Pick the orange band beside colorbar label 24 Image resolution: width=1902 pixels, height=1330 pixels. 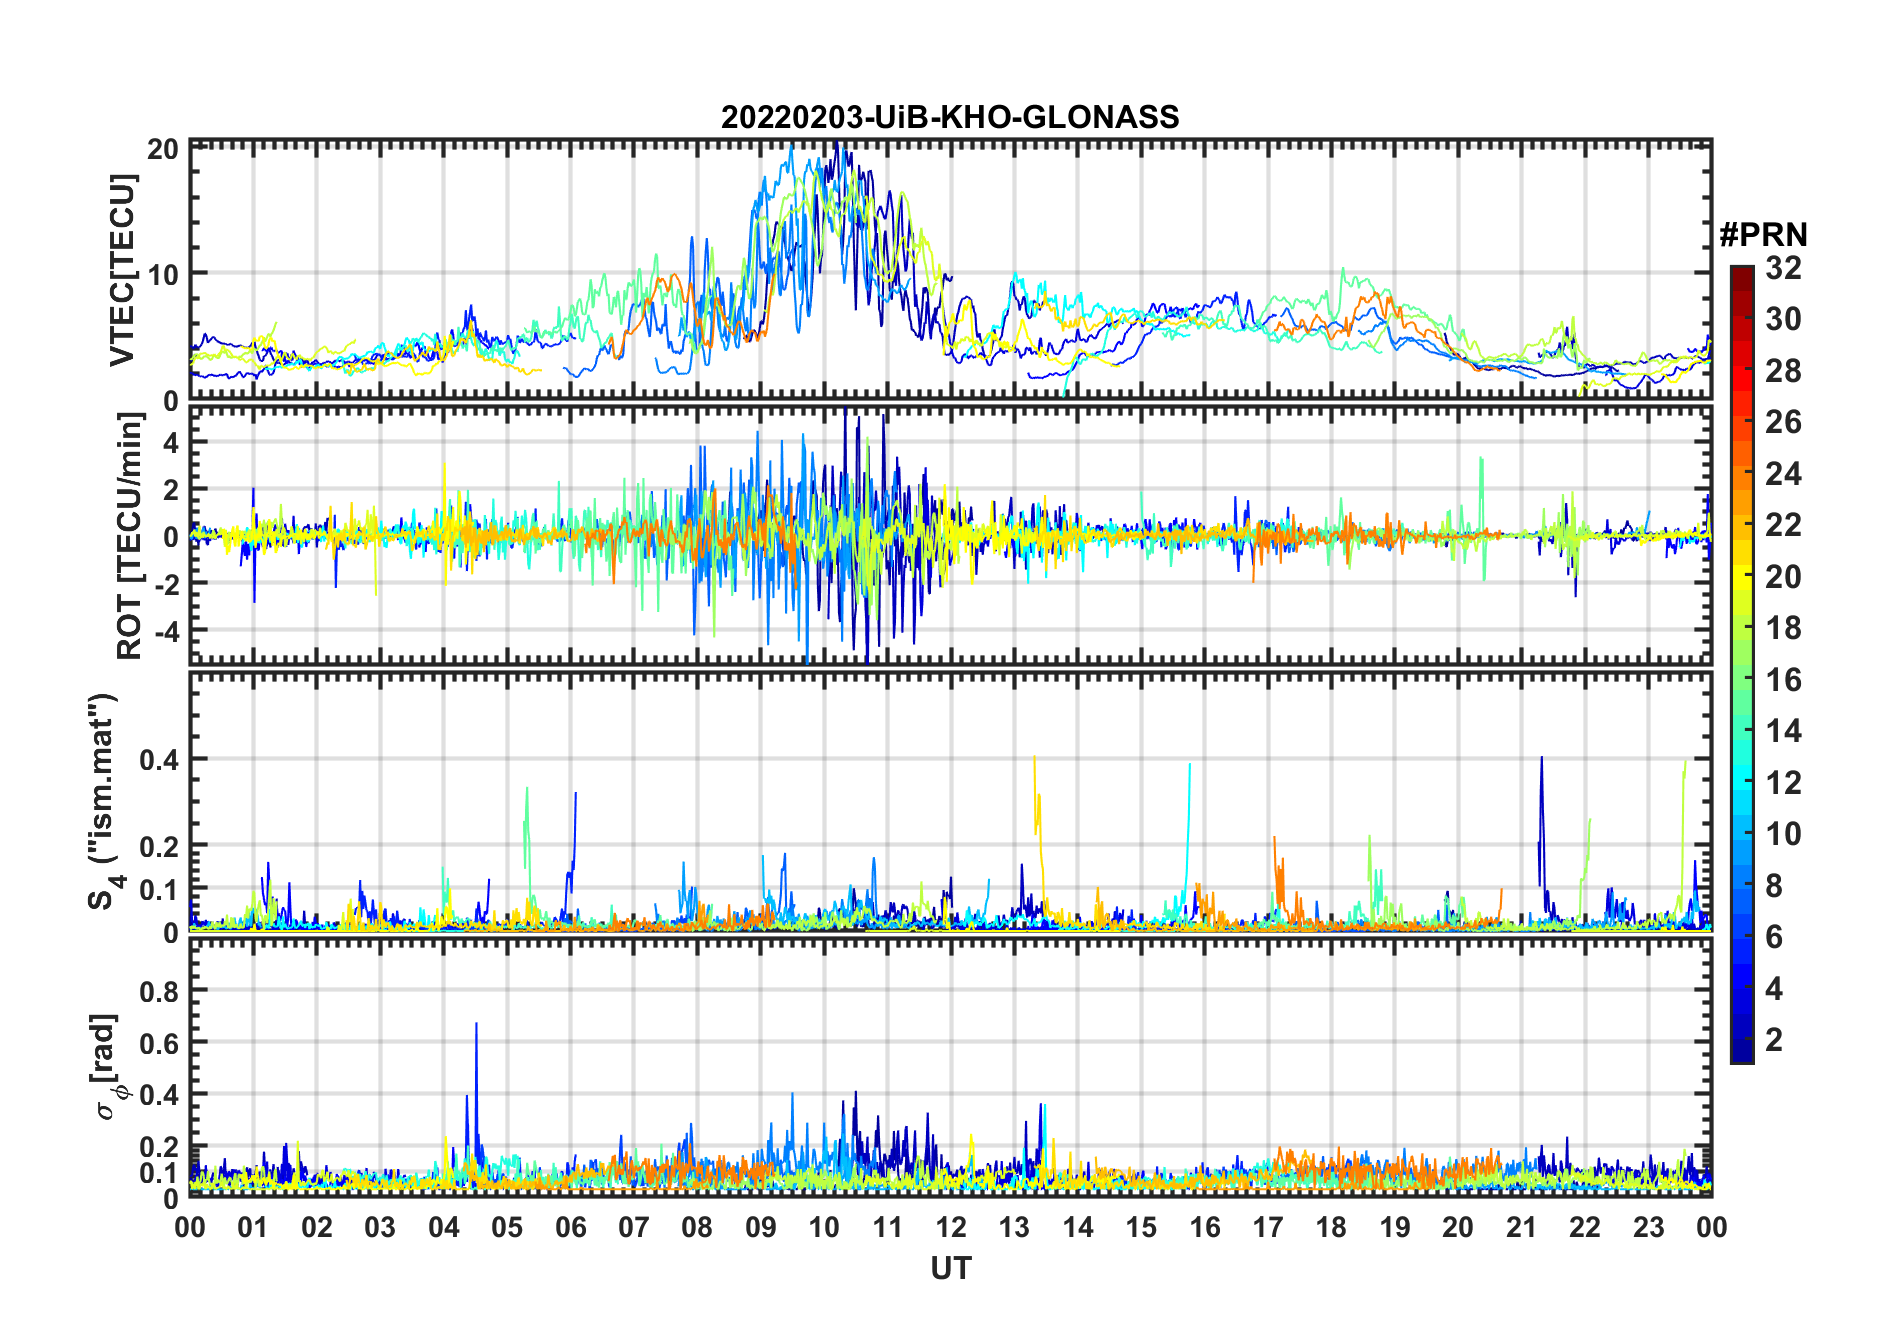(x=1742, y=472)
